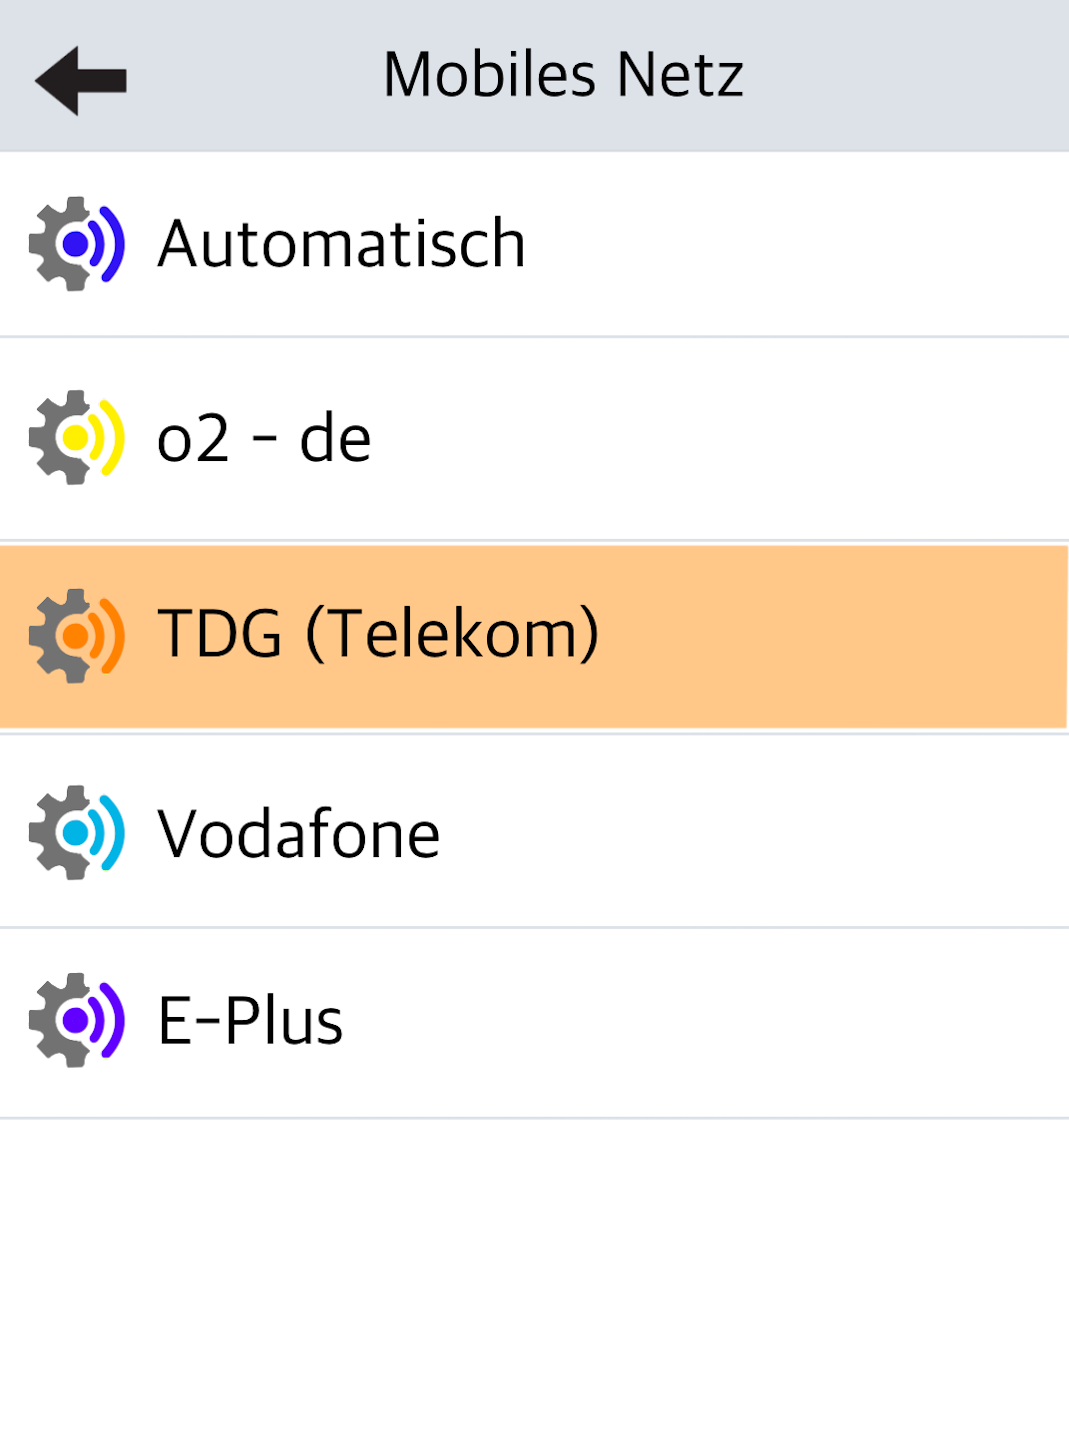Choose the o2 - de network label

264,439
